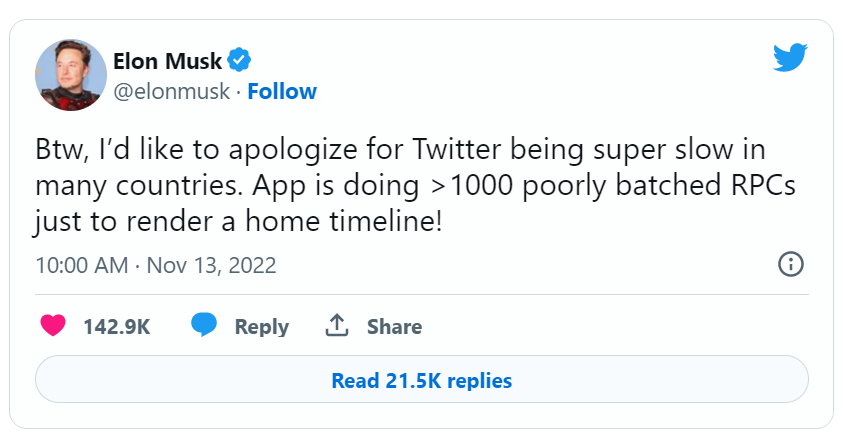Like the tweet with heart icon
This screenshot has width=846, height=442.
coord(52,326)
